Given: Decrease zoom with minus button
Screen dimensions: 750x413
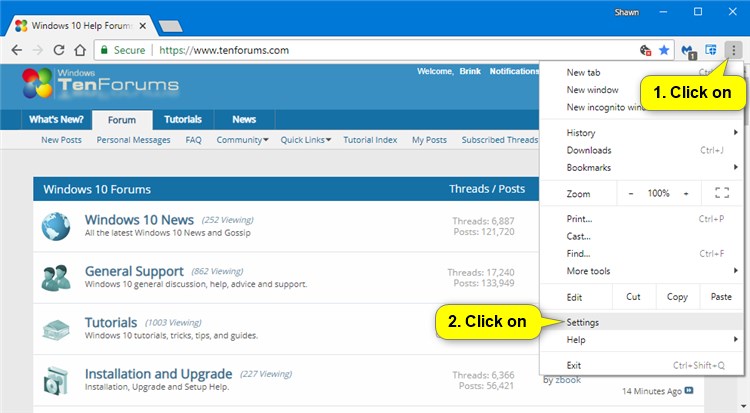Looking at the screenshot, I should [631, 193].
